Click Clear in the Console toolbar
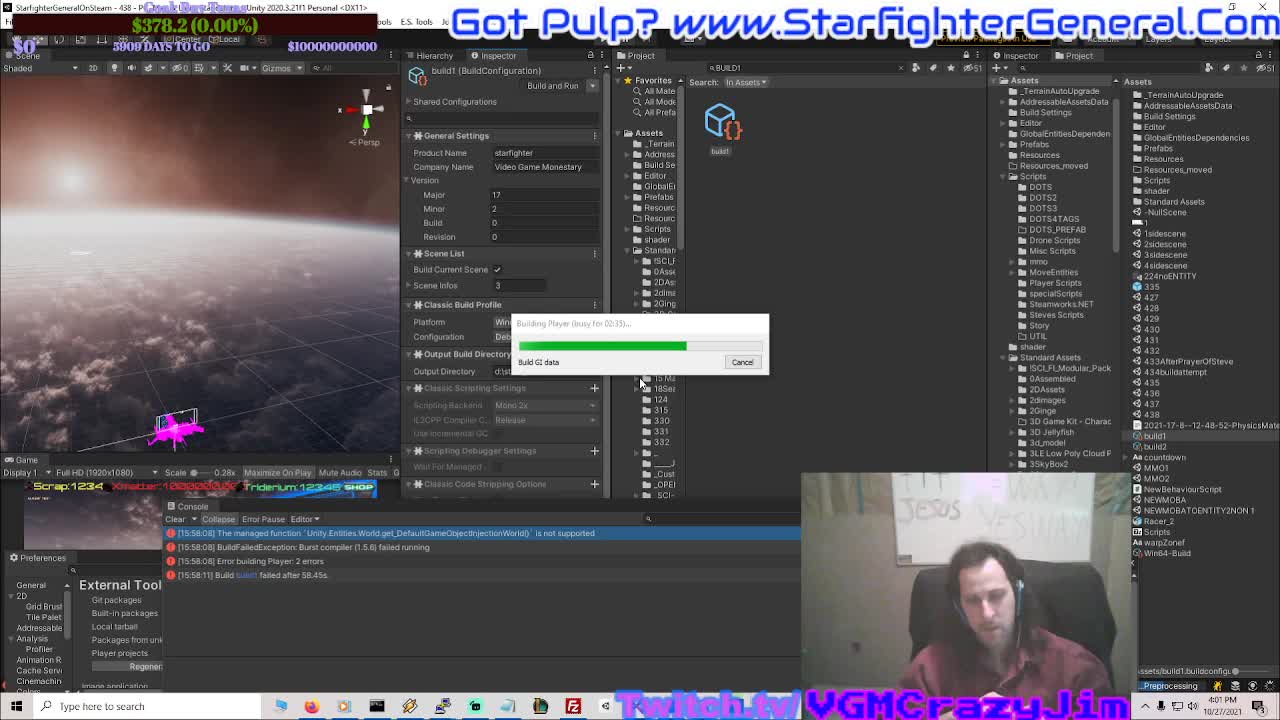 point(175,519)
